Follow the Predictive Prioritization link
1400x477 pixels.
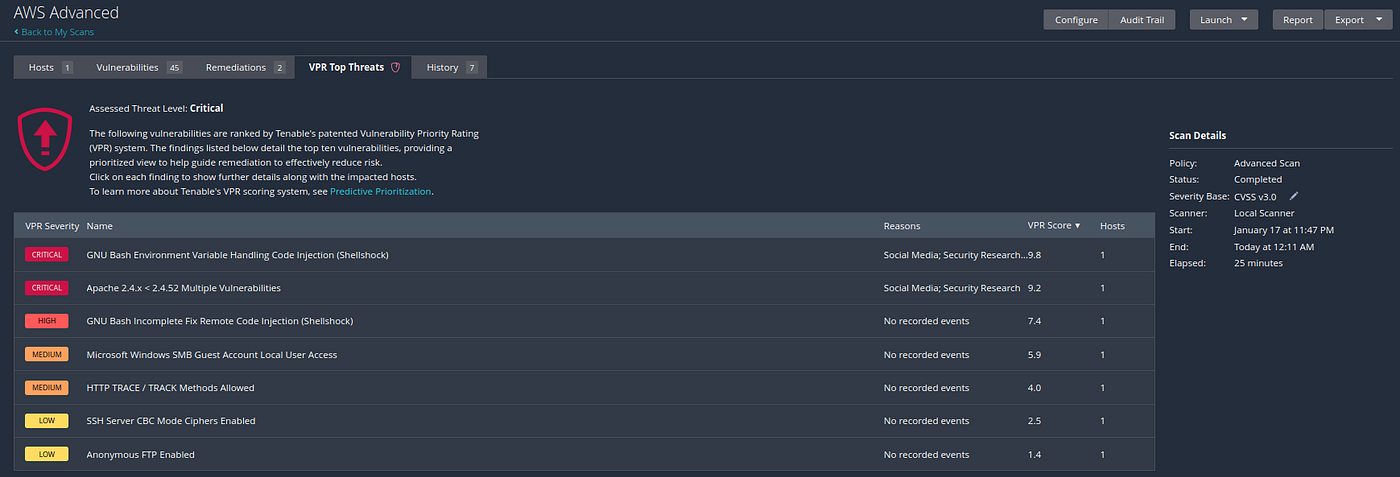[381, 191]
